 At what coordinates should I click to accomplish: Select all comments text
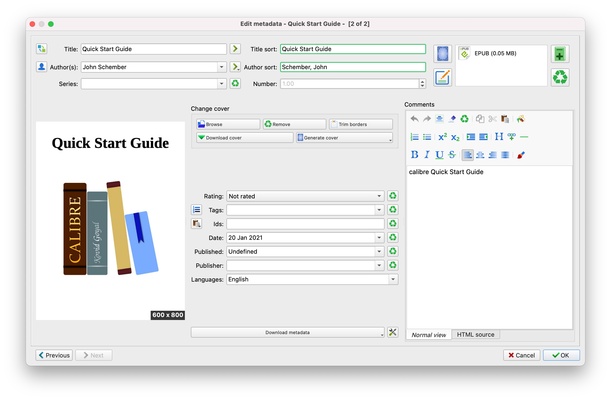click(x=440, y=119)
